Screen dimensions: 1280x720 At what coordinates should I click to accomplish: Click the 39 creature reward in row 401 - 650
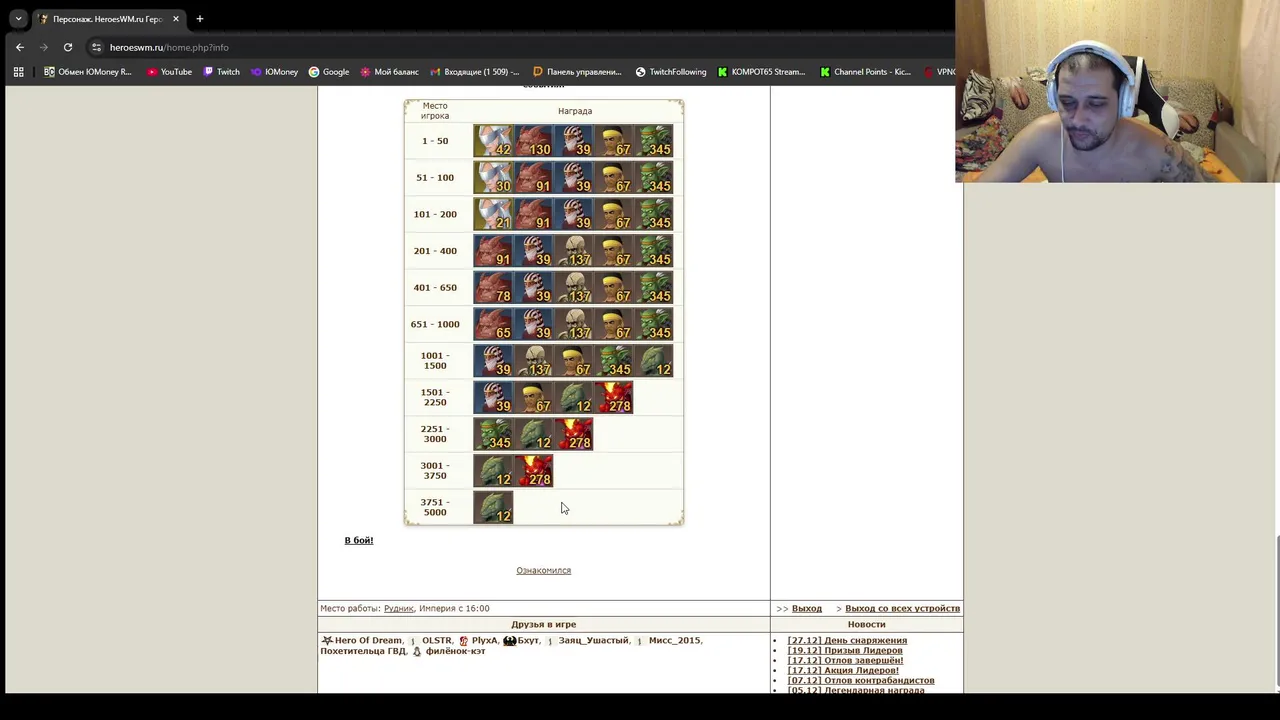click(533, 288)
